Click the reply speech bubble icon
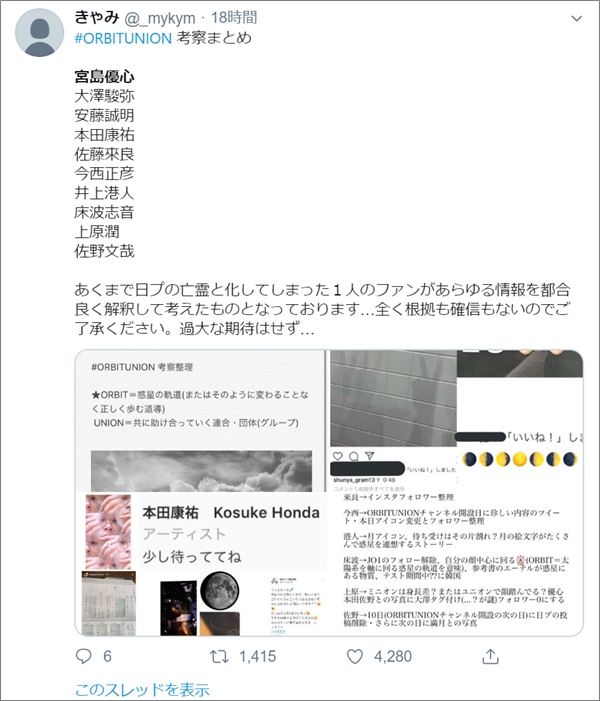Viewport: 600px width, 701px height. [x=84, y=656]
